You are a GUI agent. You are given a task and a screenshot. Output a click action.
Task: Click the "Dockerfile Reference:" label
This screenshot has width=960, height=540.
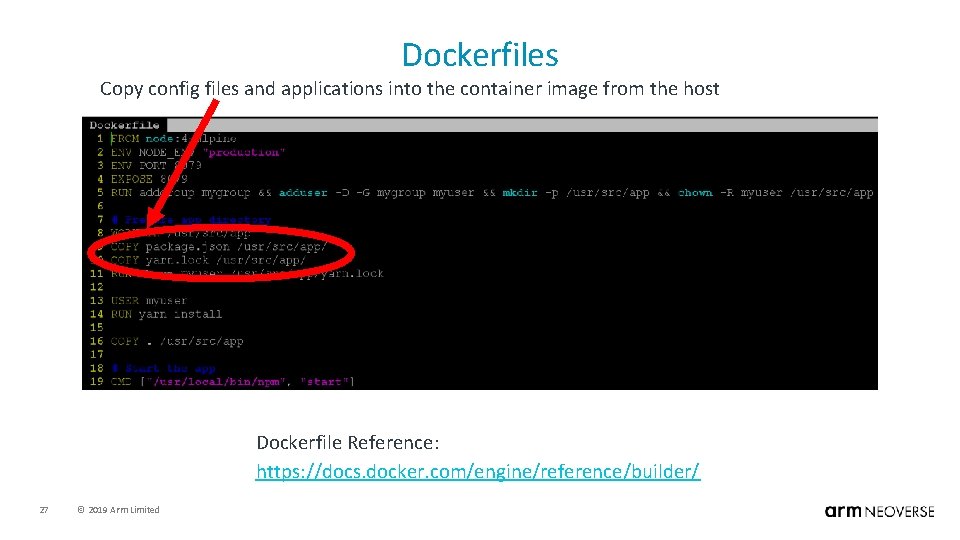(348, 442)
